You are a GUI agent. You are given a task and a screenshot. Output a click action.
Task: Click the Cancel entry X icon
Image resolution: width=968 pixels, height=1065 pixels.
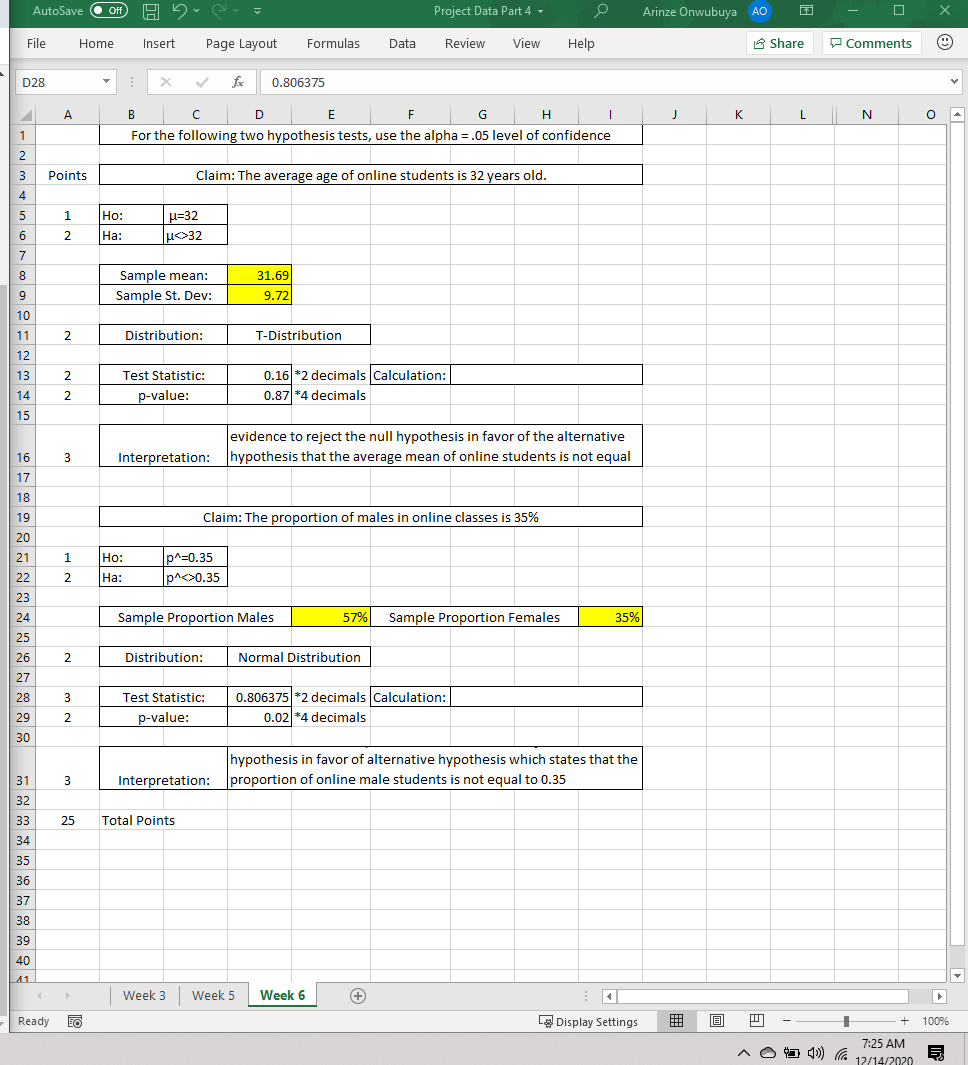pyautogui.click(x=165, y=82)
